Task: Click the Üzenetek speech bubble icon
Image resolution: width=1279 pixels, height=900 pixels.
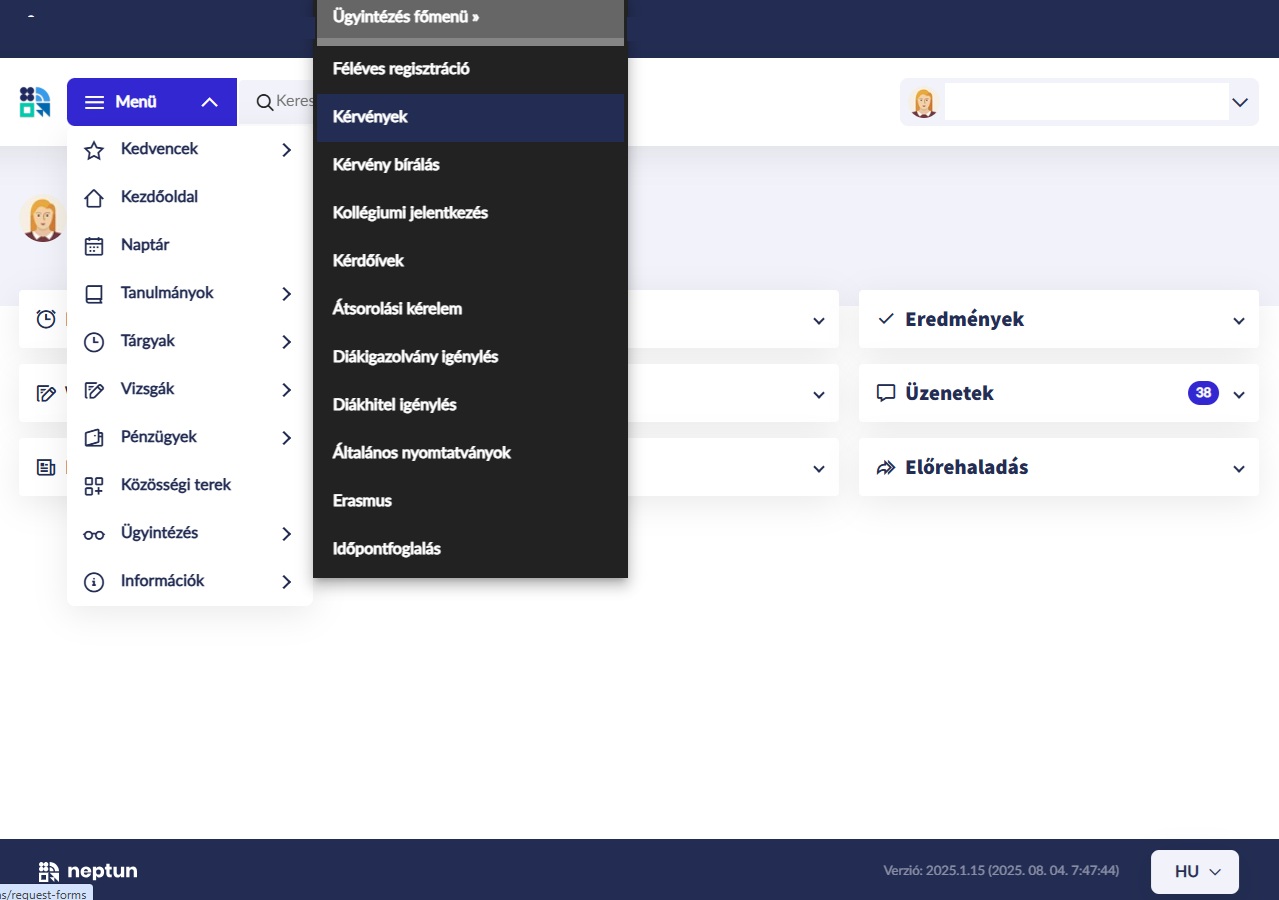Action: [885, 393]
